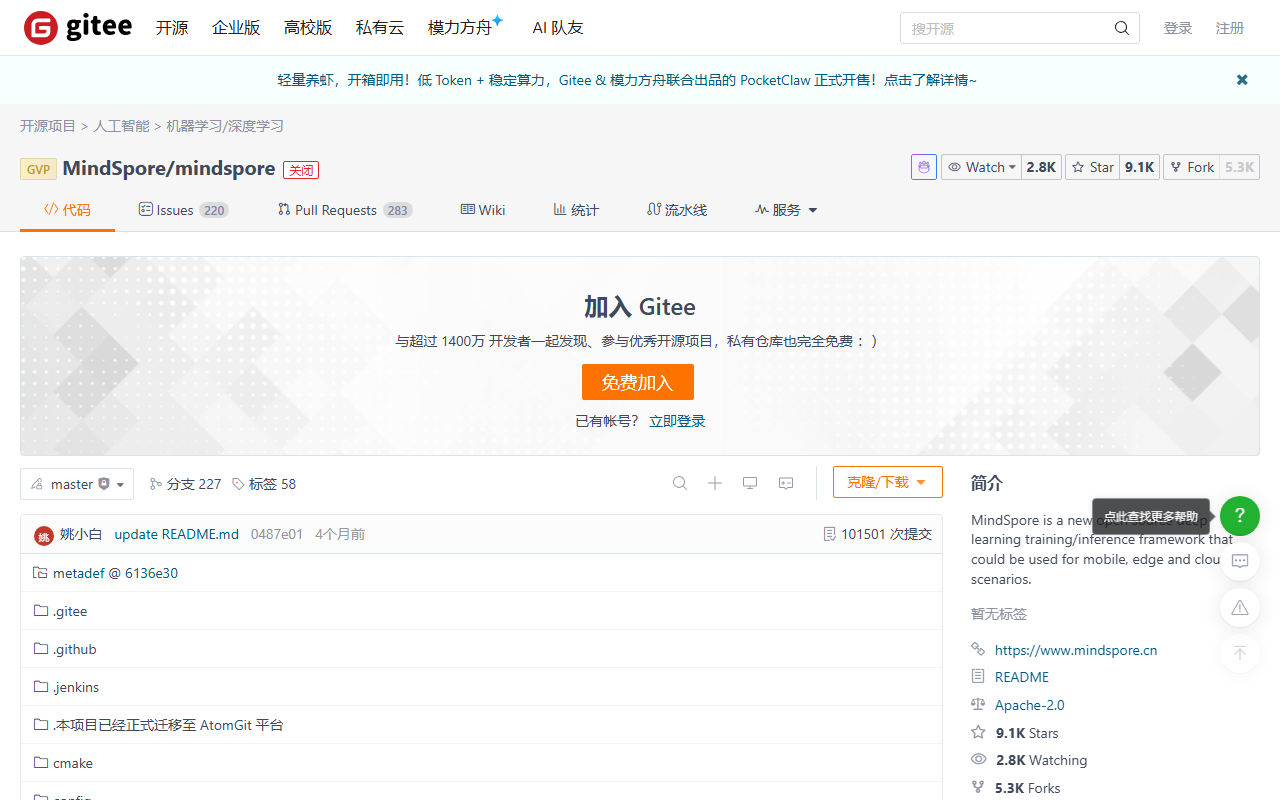Close the PocketClaw announcement banner
The width and height of the screenshot is (1280, 800).
[x=1242, y=80]
